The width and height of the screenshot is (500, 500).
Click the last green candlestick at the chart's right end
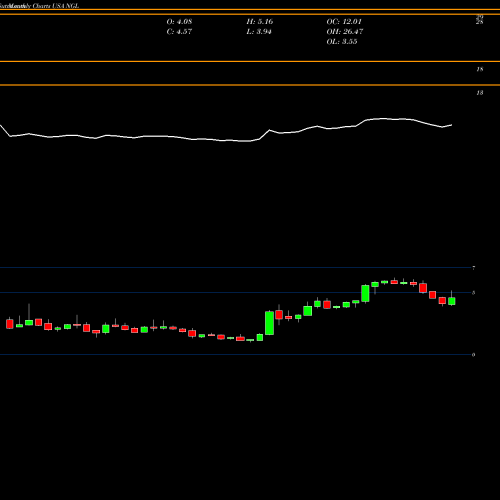point(452,301)
